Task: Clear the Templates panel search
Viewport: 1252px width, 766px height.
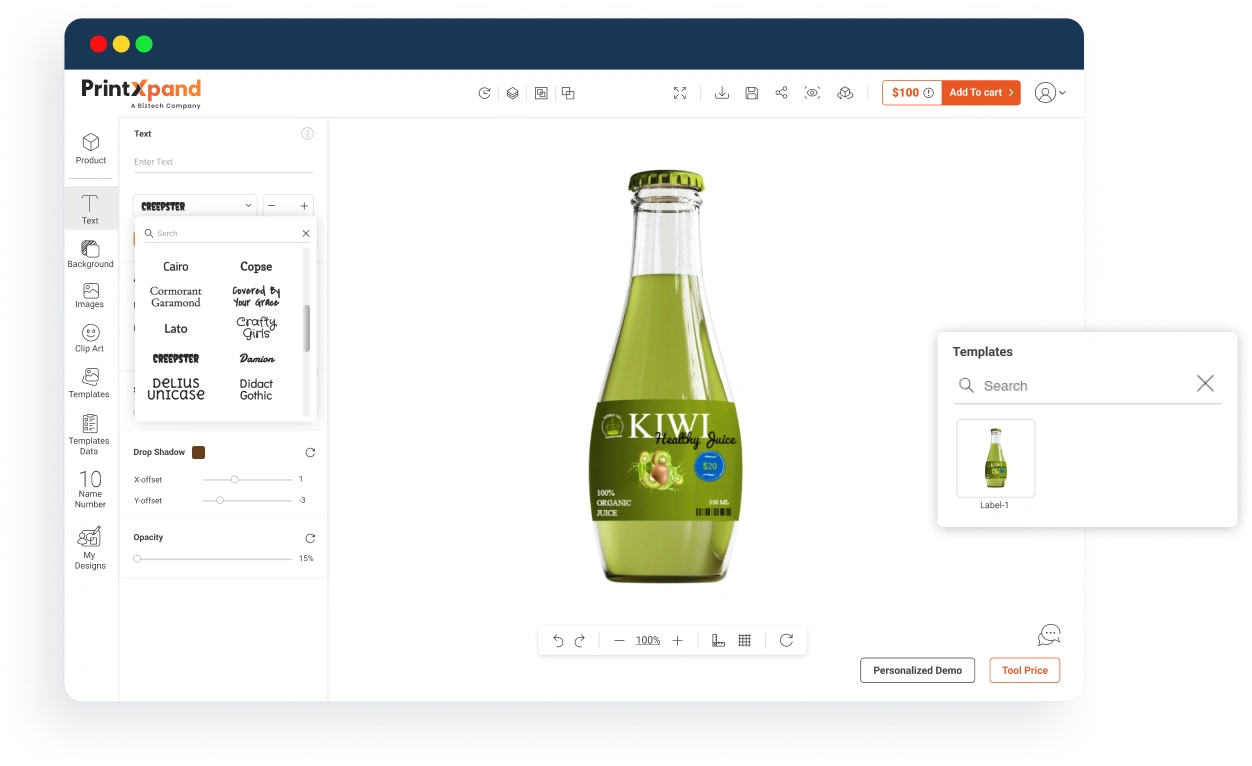Action: click(1205, 384)
